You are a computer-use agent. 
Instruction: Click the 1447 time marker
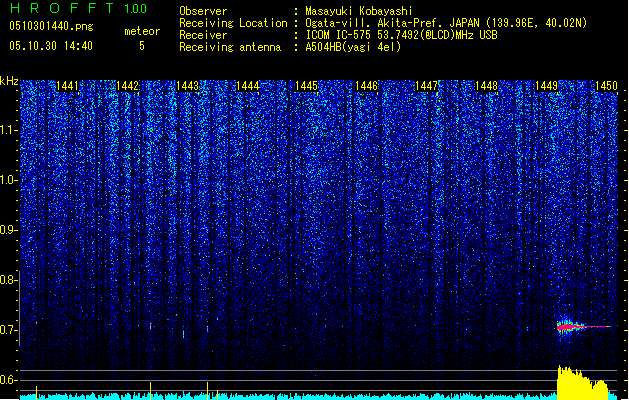click(426, 86)
